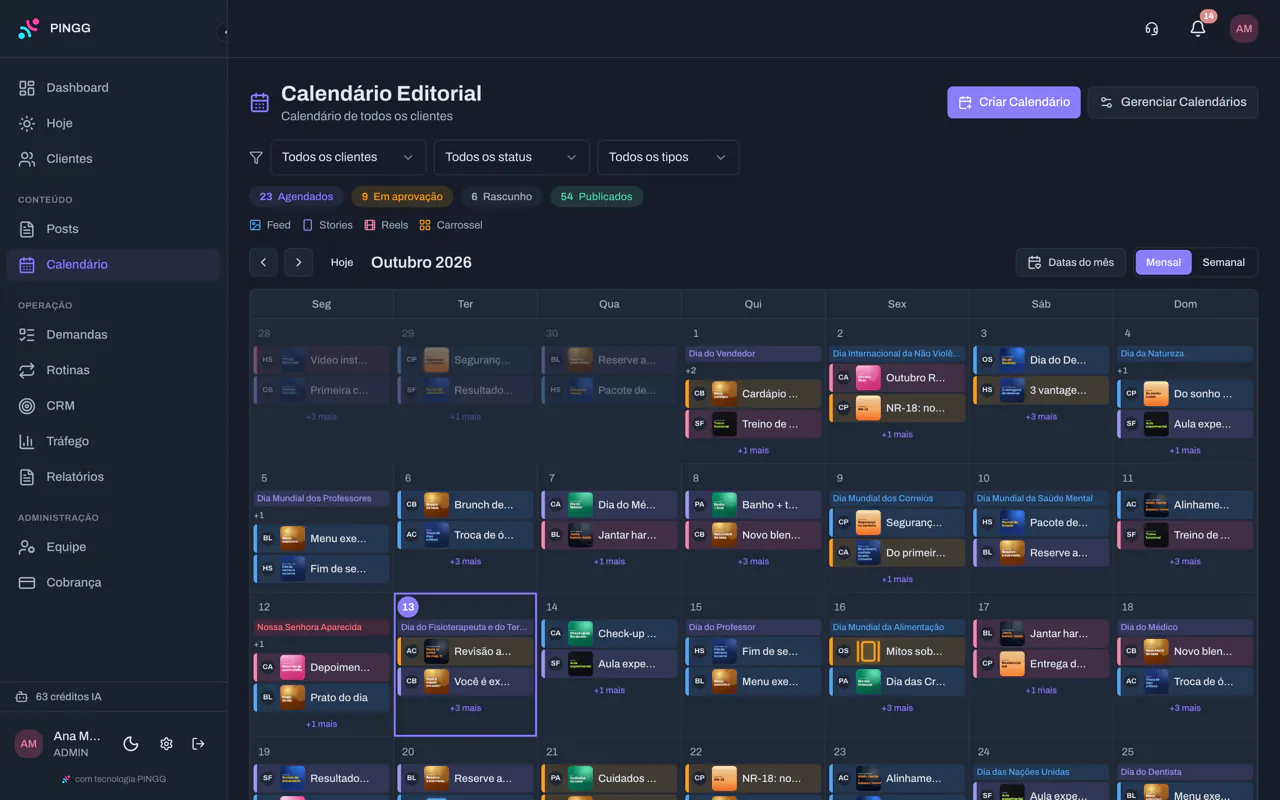Screen dimensions: 1280x800
Task: Expand +3 mais on day 16
Action: [897, 708]
